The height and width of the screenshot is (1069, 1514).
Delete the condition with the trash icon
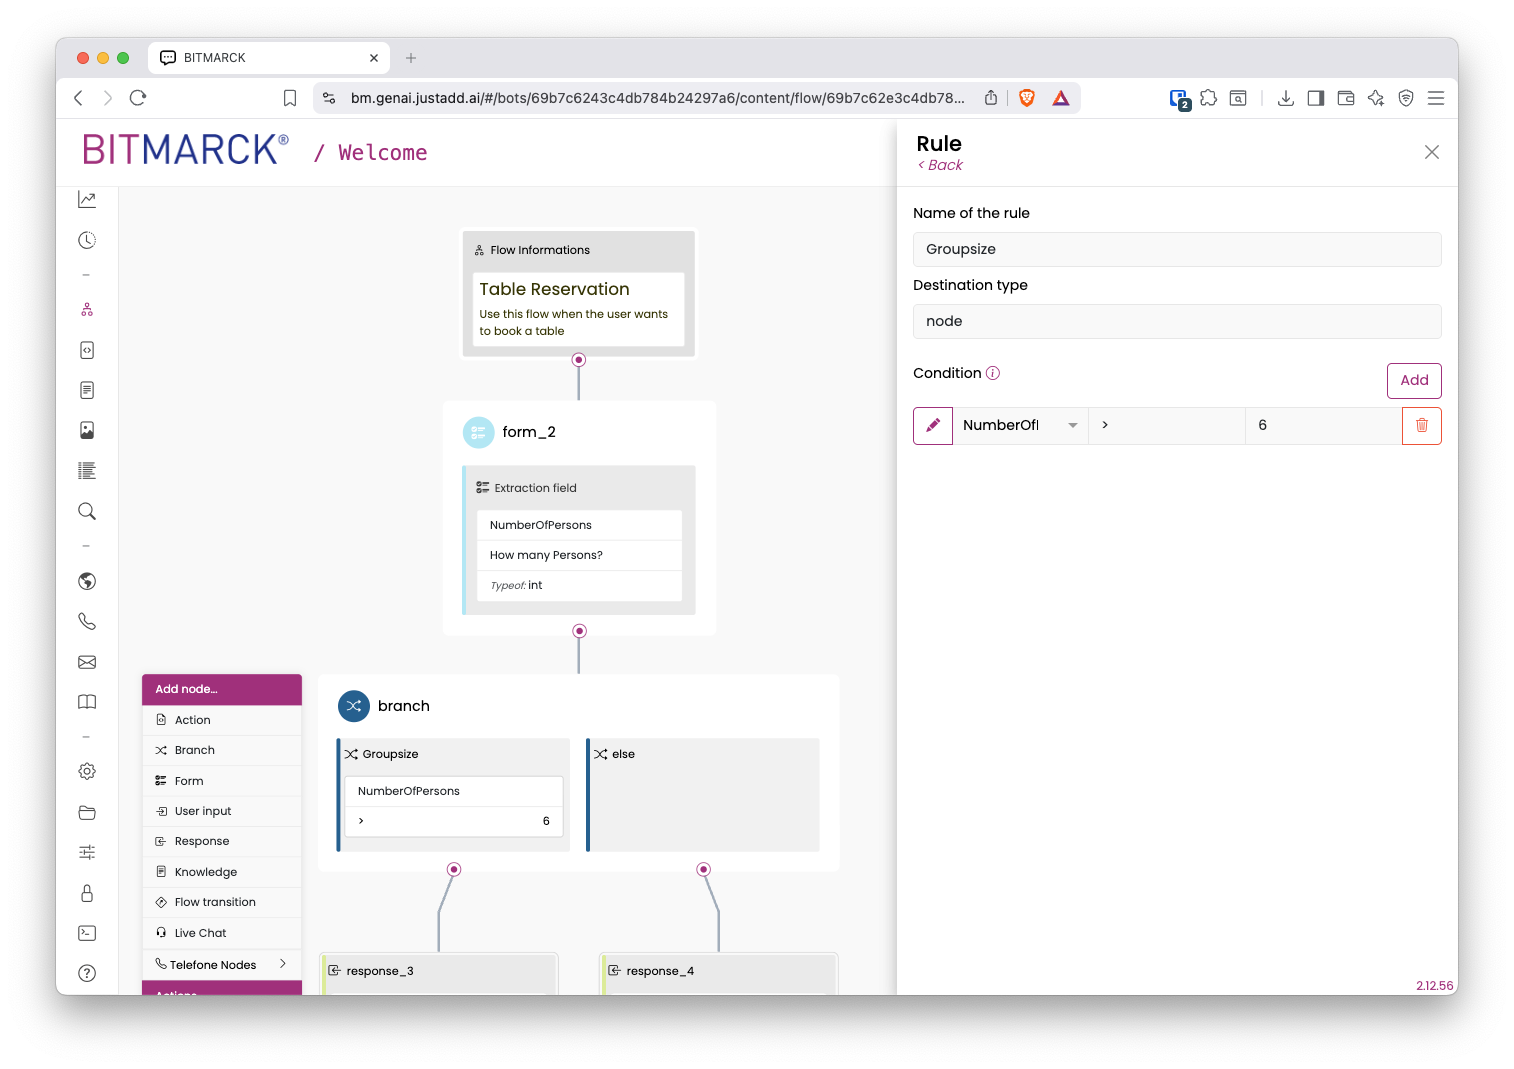[x=1421, y=426]
